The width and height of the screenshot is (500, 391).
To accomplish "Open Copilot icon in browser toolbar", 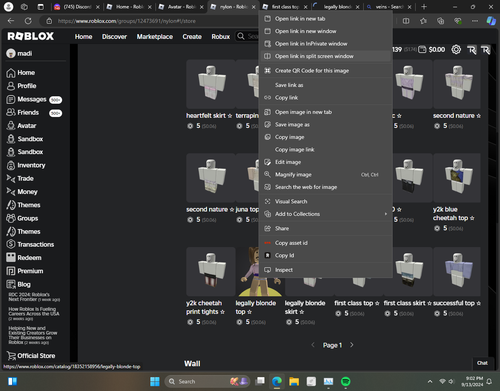I will pyautogui.click(x=491, y=21).
